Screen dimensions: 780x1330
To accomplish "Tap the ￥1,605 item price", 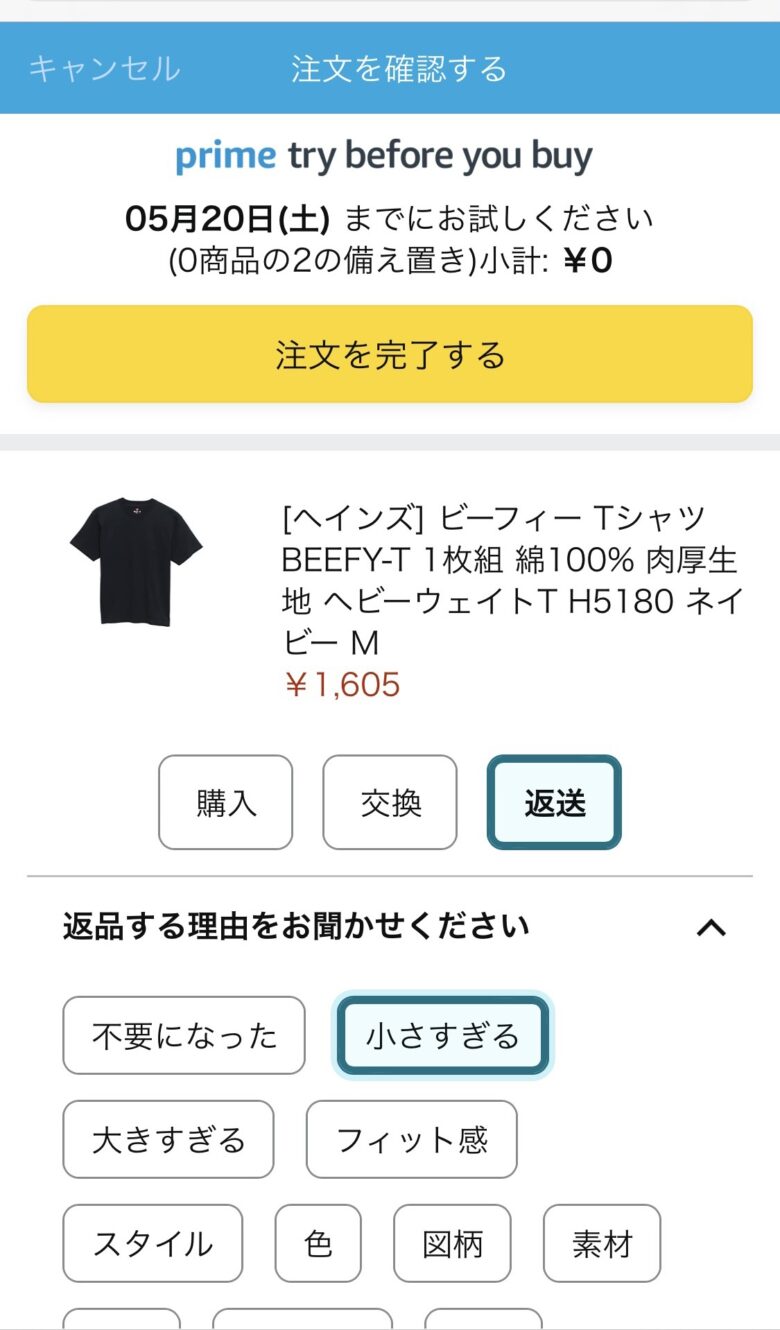I will coord(342,685).
